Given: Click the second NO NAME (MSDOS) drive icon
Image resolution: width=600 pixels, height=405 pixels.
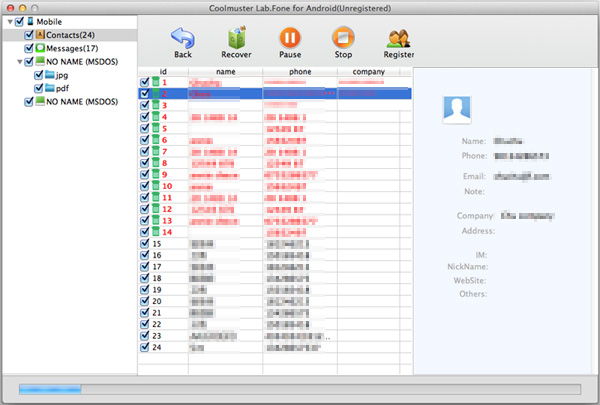Looking at the screenshot, I should [40, 101].
